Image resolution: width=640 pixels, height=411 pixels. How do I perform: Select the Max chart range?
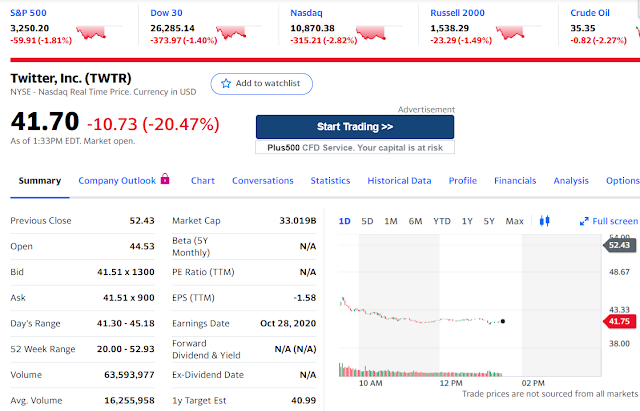[x=514, y=221]
